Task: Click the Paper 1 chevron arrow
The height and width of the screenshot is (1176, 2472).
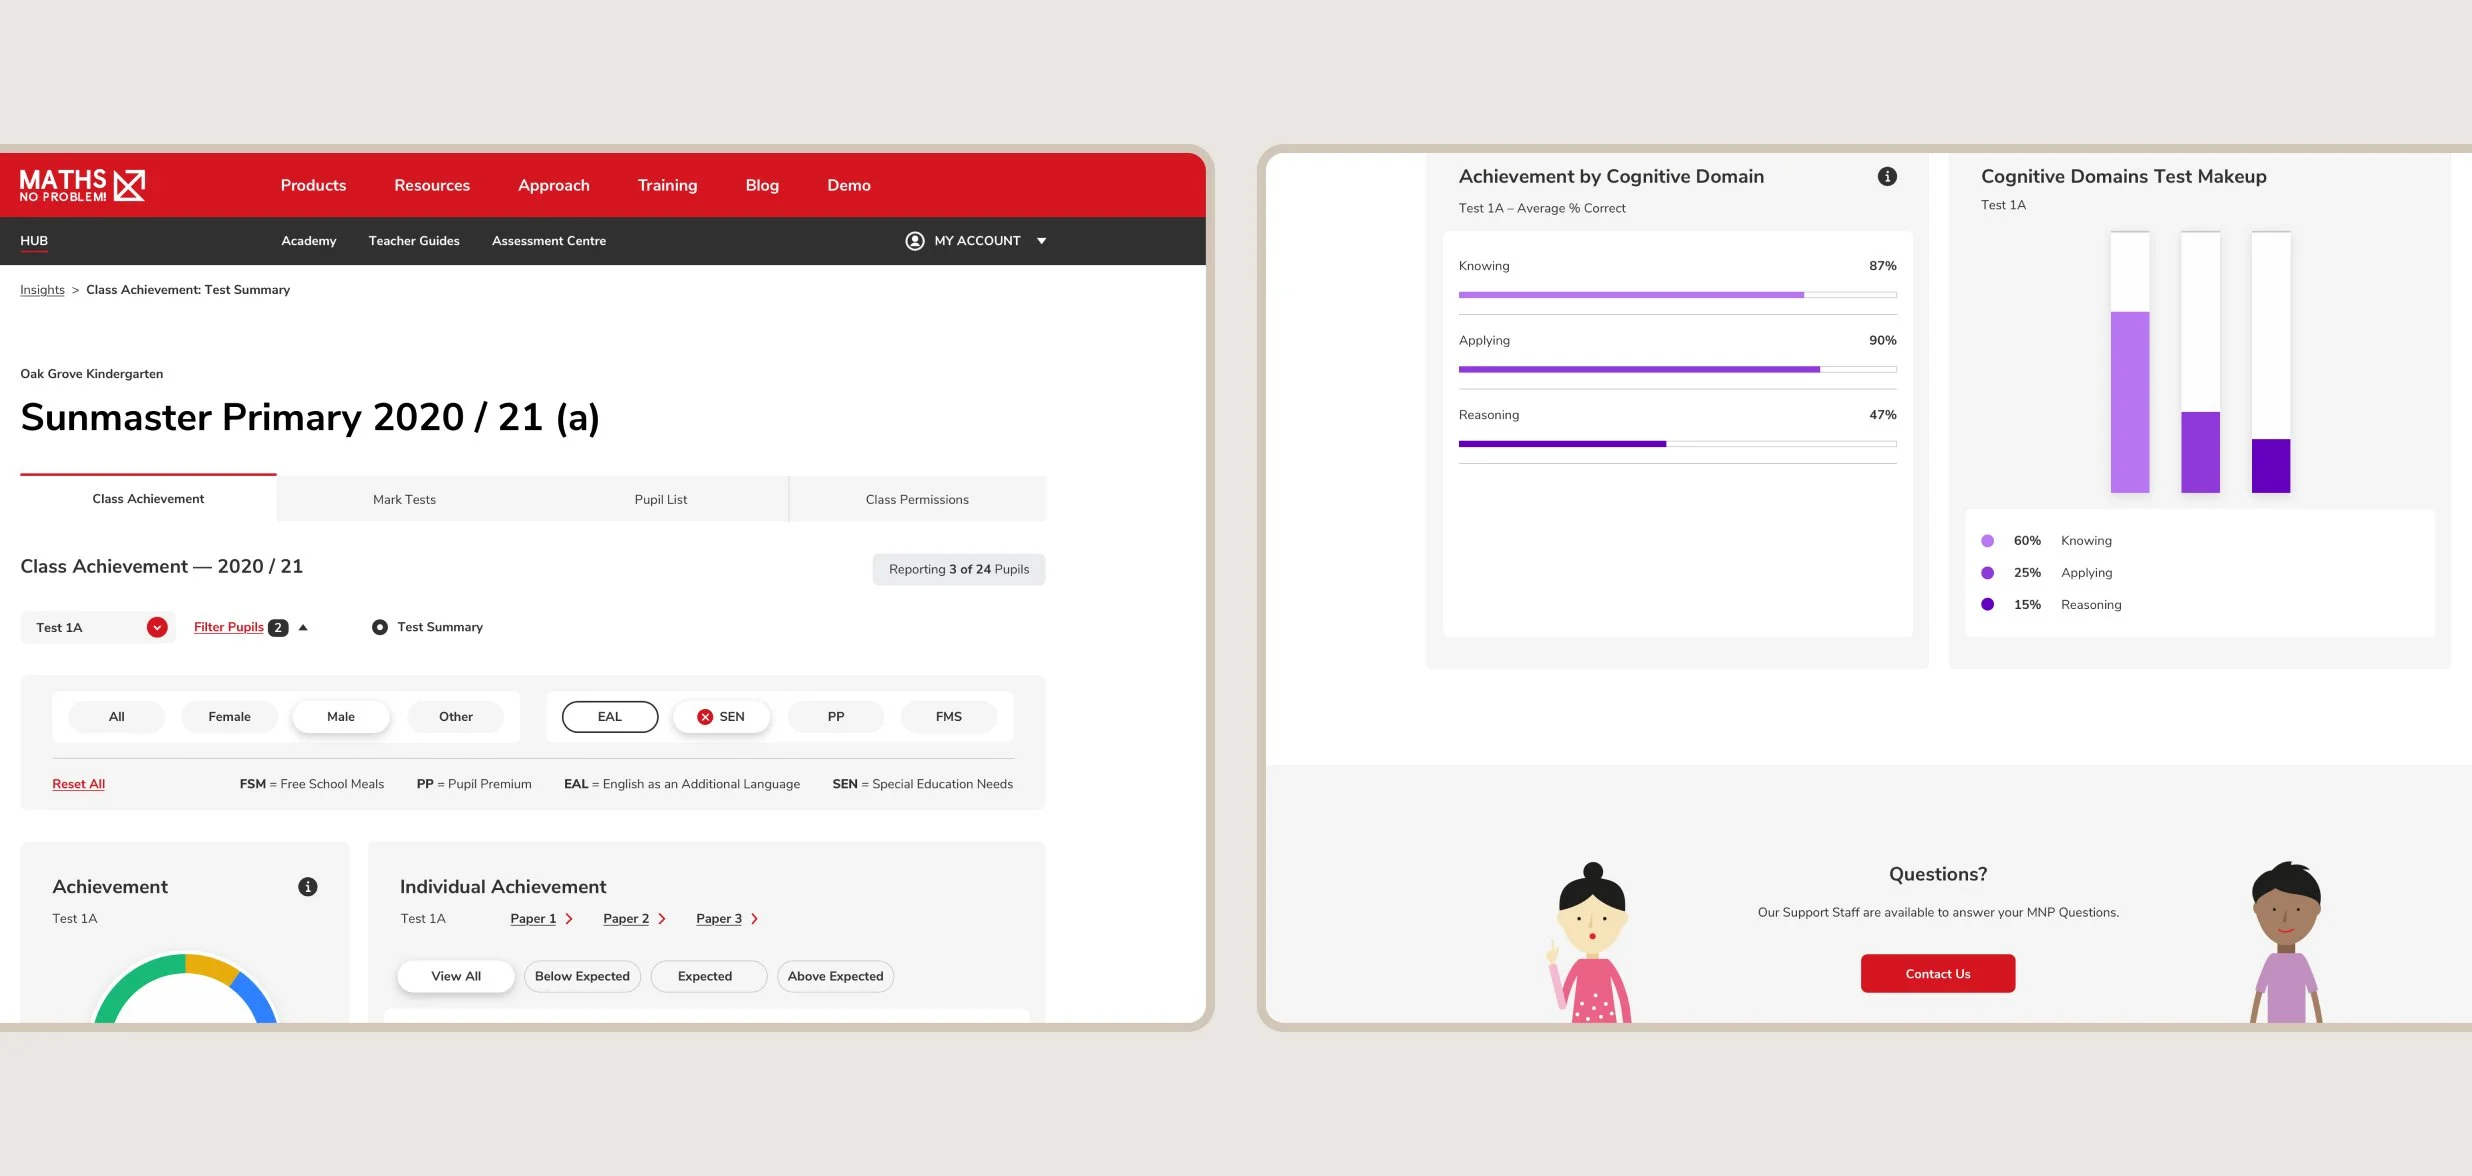Action: click(569, 919)
